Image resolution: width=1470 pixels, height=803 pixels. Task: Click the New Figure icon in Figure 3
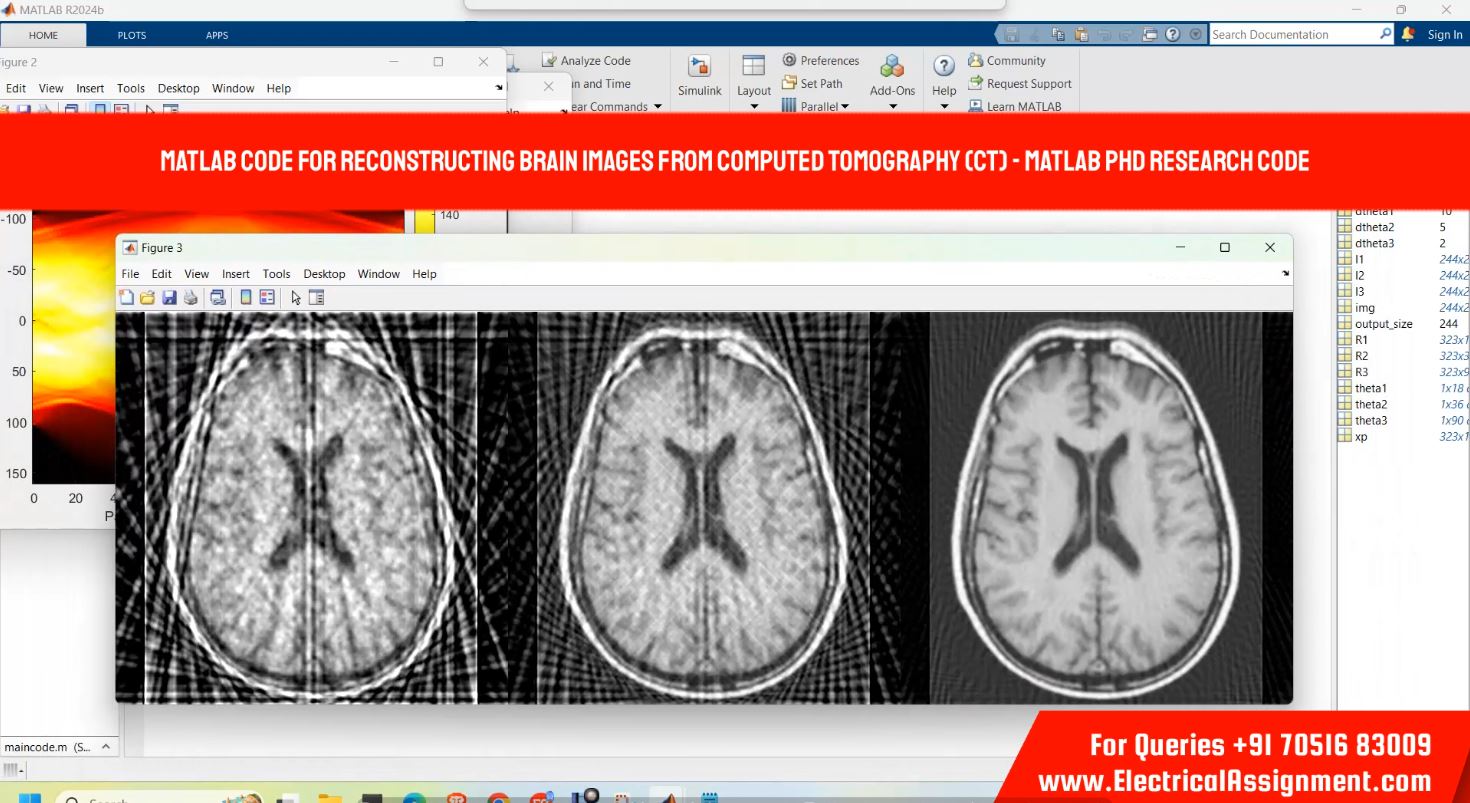pyautogui.click(x=126, y=297)
